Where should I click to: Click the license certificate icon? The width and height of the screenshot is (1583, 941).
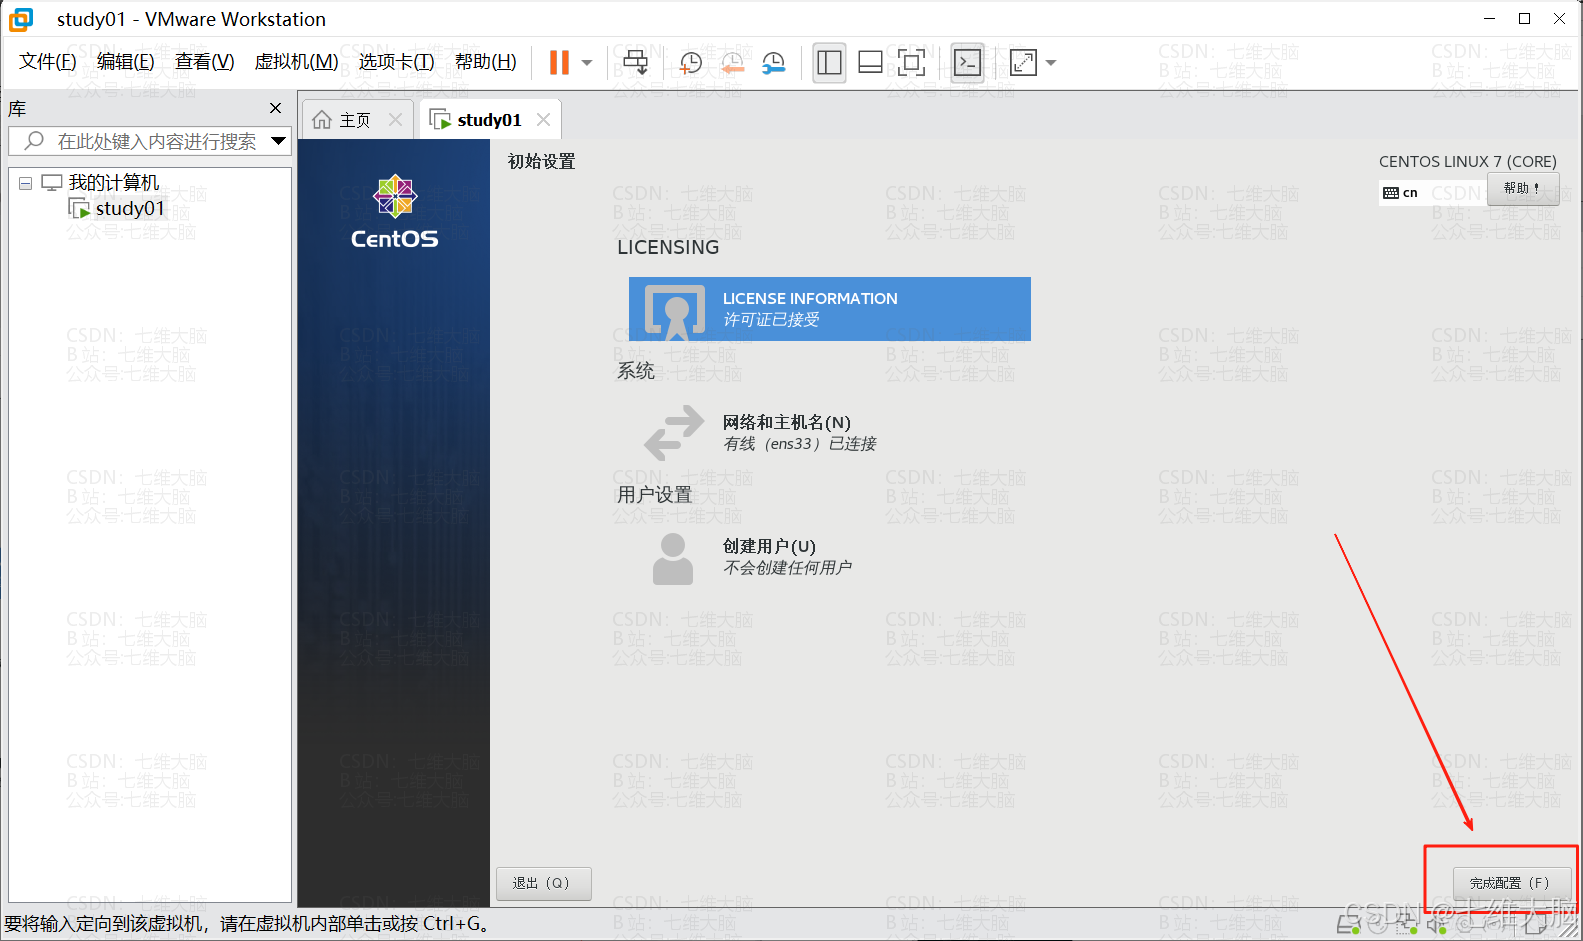[x=676, y=311]
